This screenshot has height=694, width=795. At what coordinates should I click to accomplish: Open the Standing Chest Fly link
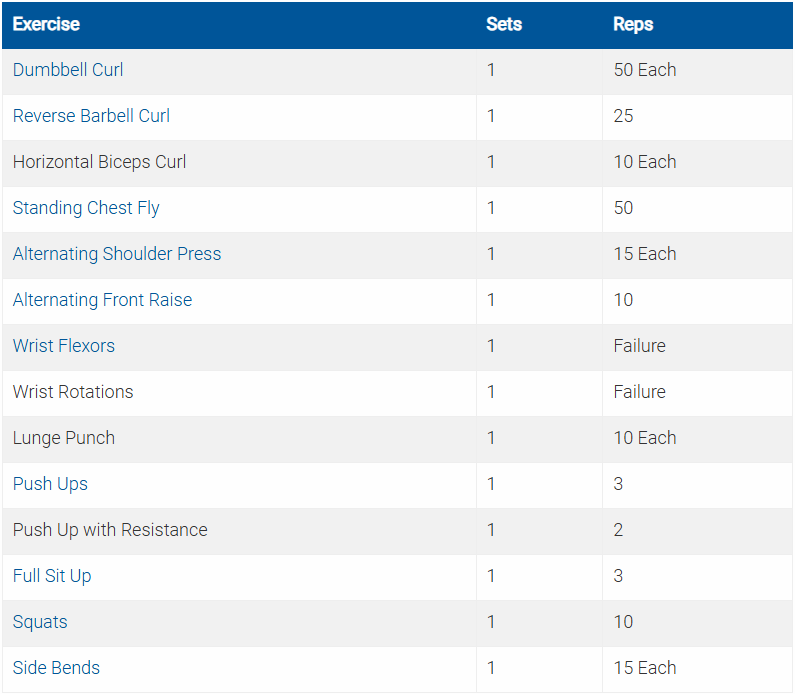(x=86, y=208)
